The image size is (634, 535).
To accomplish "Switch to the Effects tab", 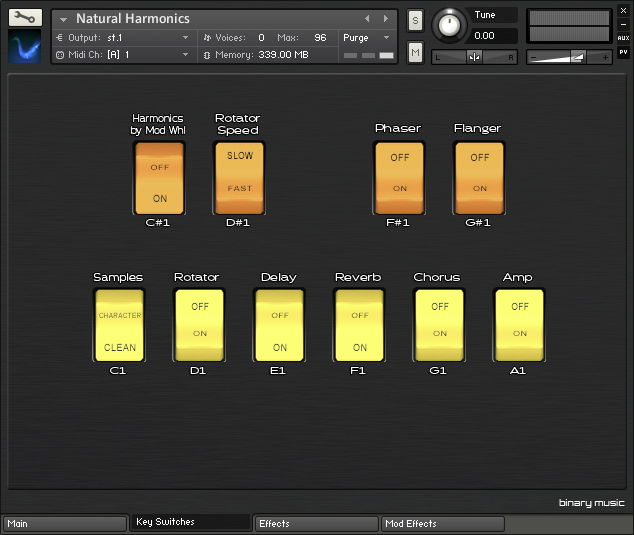I will 316,523.
